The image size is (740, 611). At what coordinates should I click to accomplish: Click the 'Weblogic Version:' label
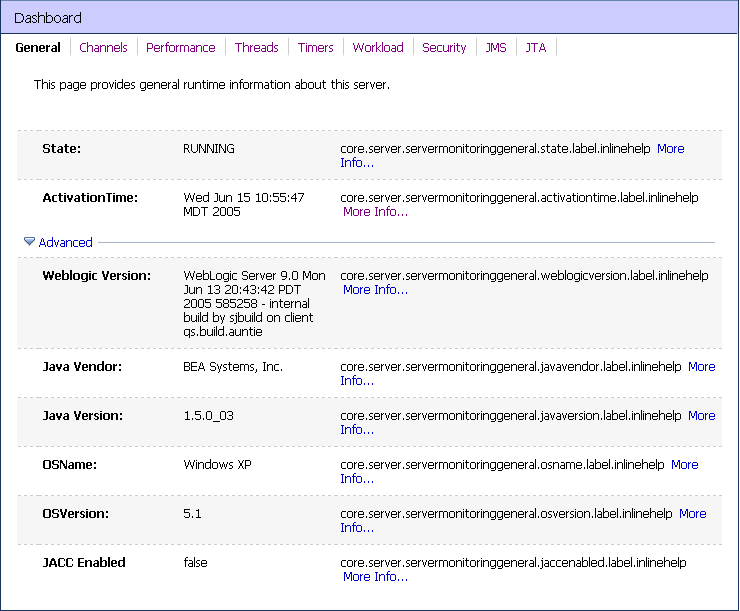(97, 276)
